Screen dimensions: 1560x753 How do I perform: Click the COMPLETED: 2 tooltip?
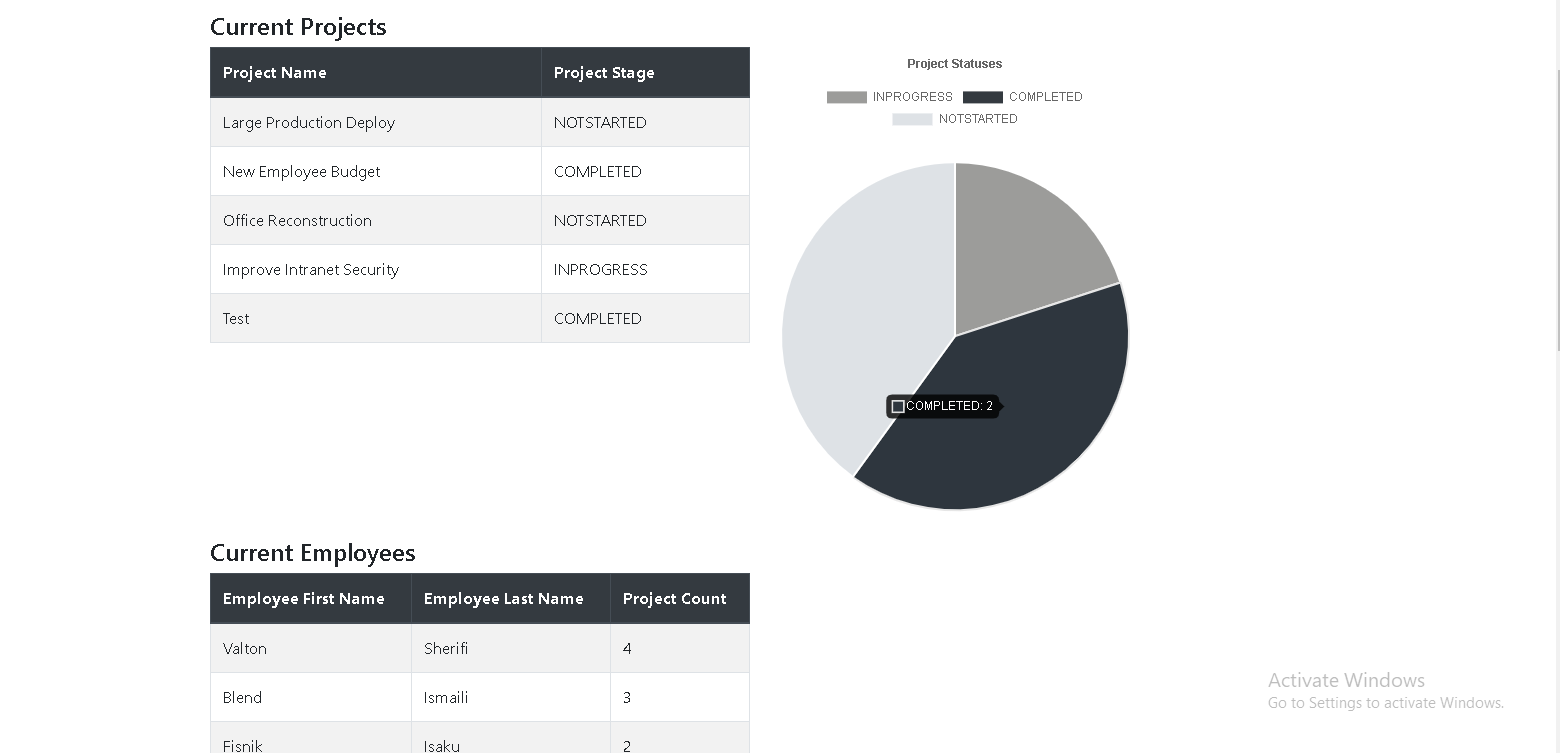943,405
